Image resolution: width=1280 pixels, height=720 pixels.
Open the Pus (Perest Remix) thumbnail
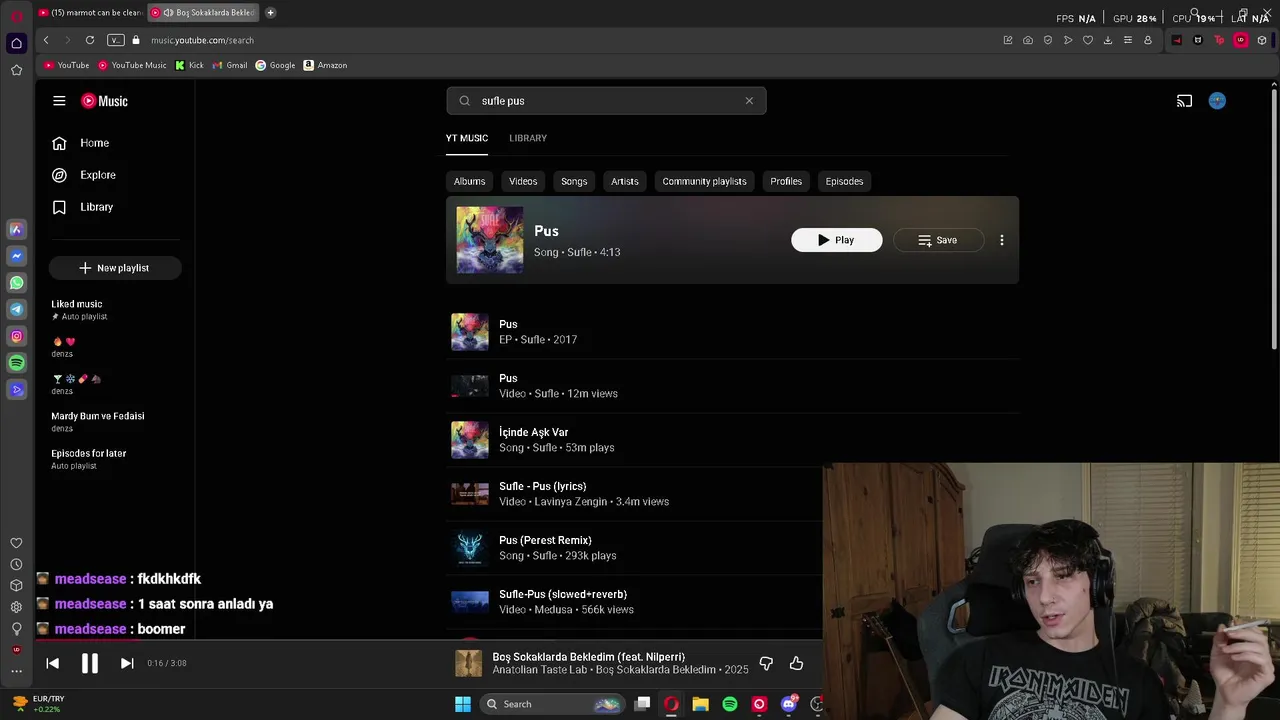pyautogui.click(x=470, y=548)
